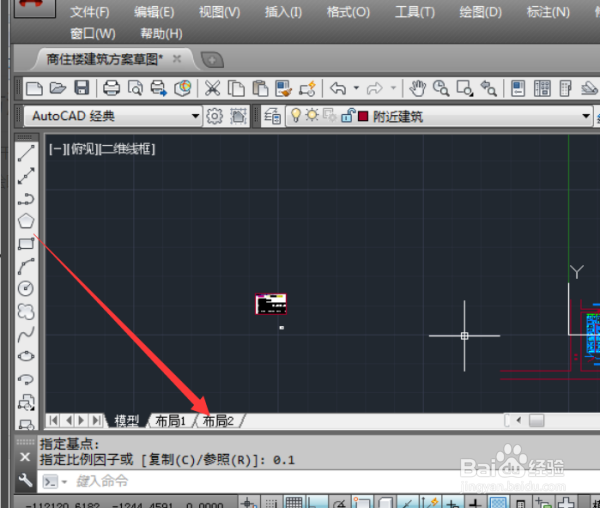Screen dimensions: 600x508
Task: Select the Revision Cloud tool
Action: 26,311
